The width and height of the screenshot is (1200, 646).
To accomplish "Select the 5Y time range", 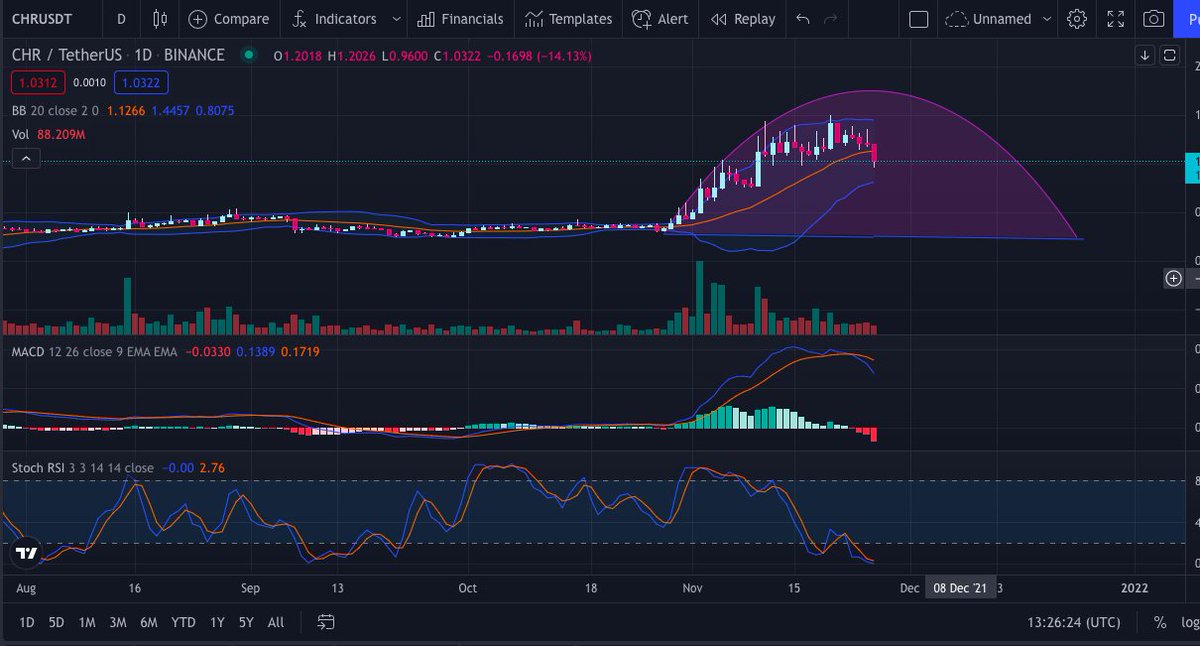I will tap(246, 622).
